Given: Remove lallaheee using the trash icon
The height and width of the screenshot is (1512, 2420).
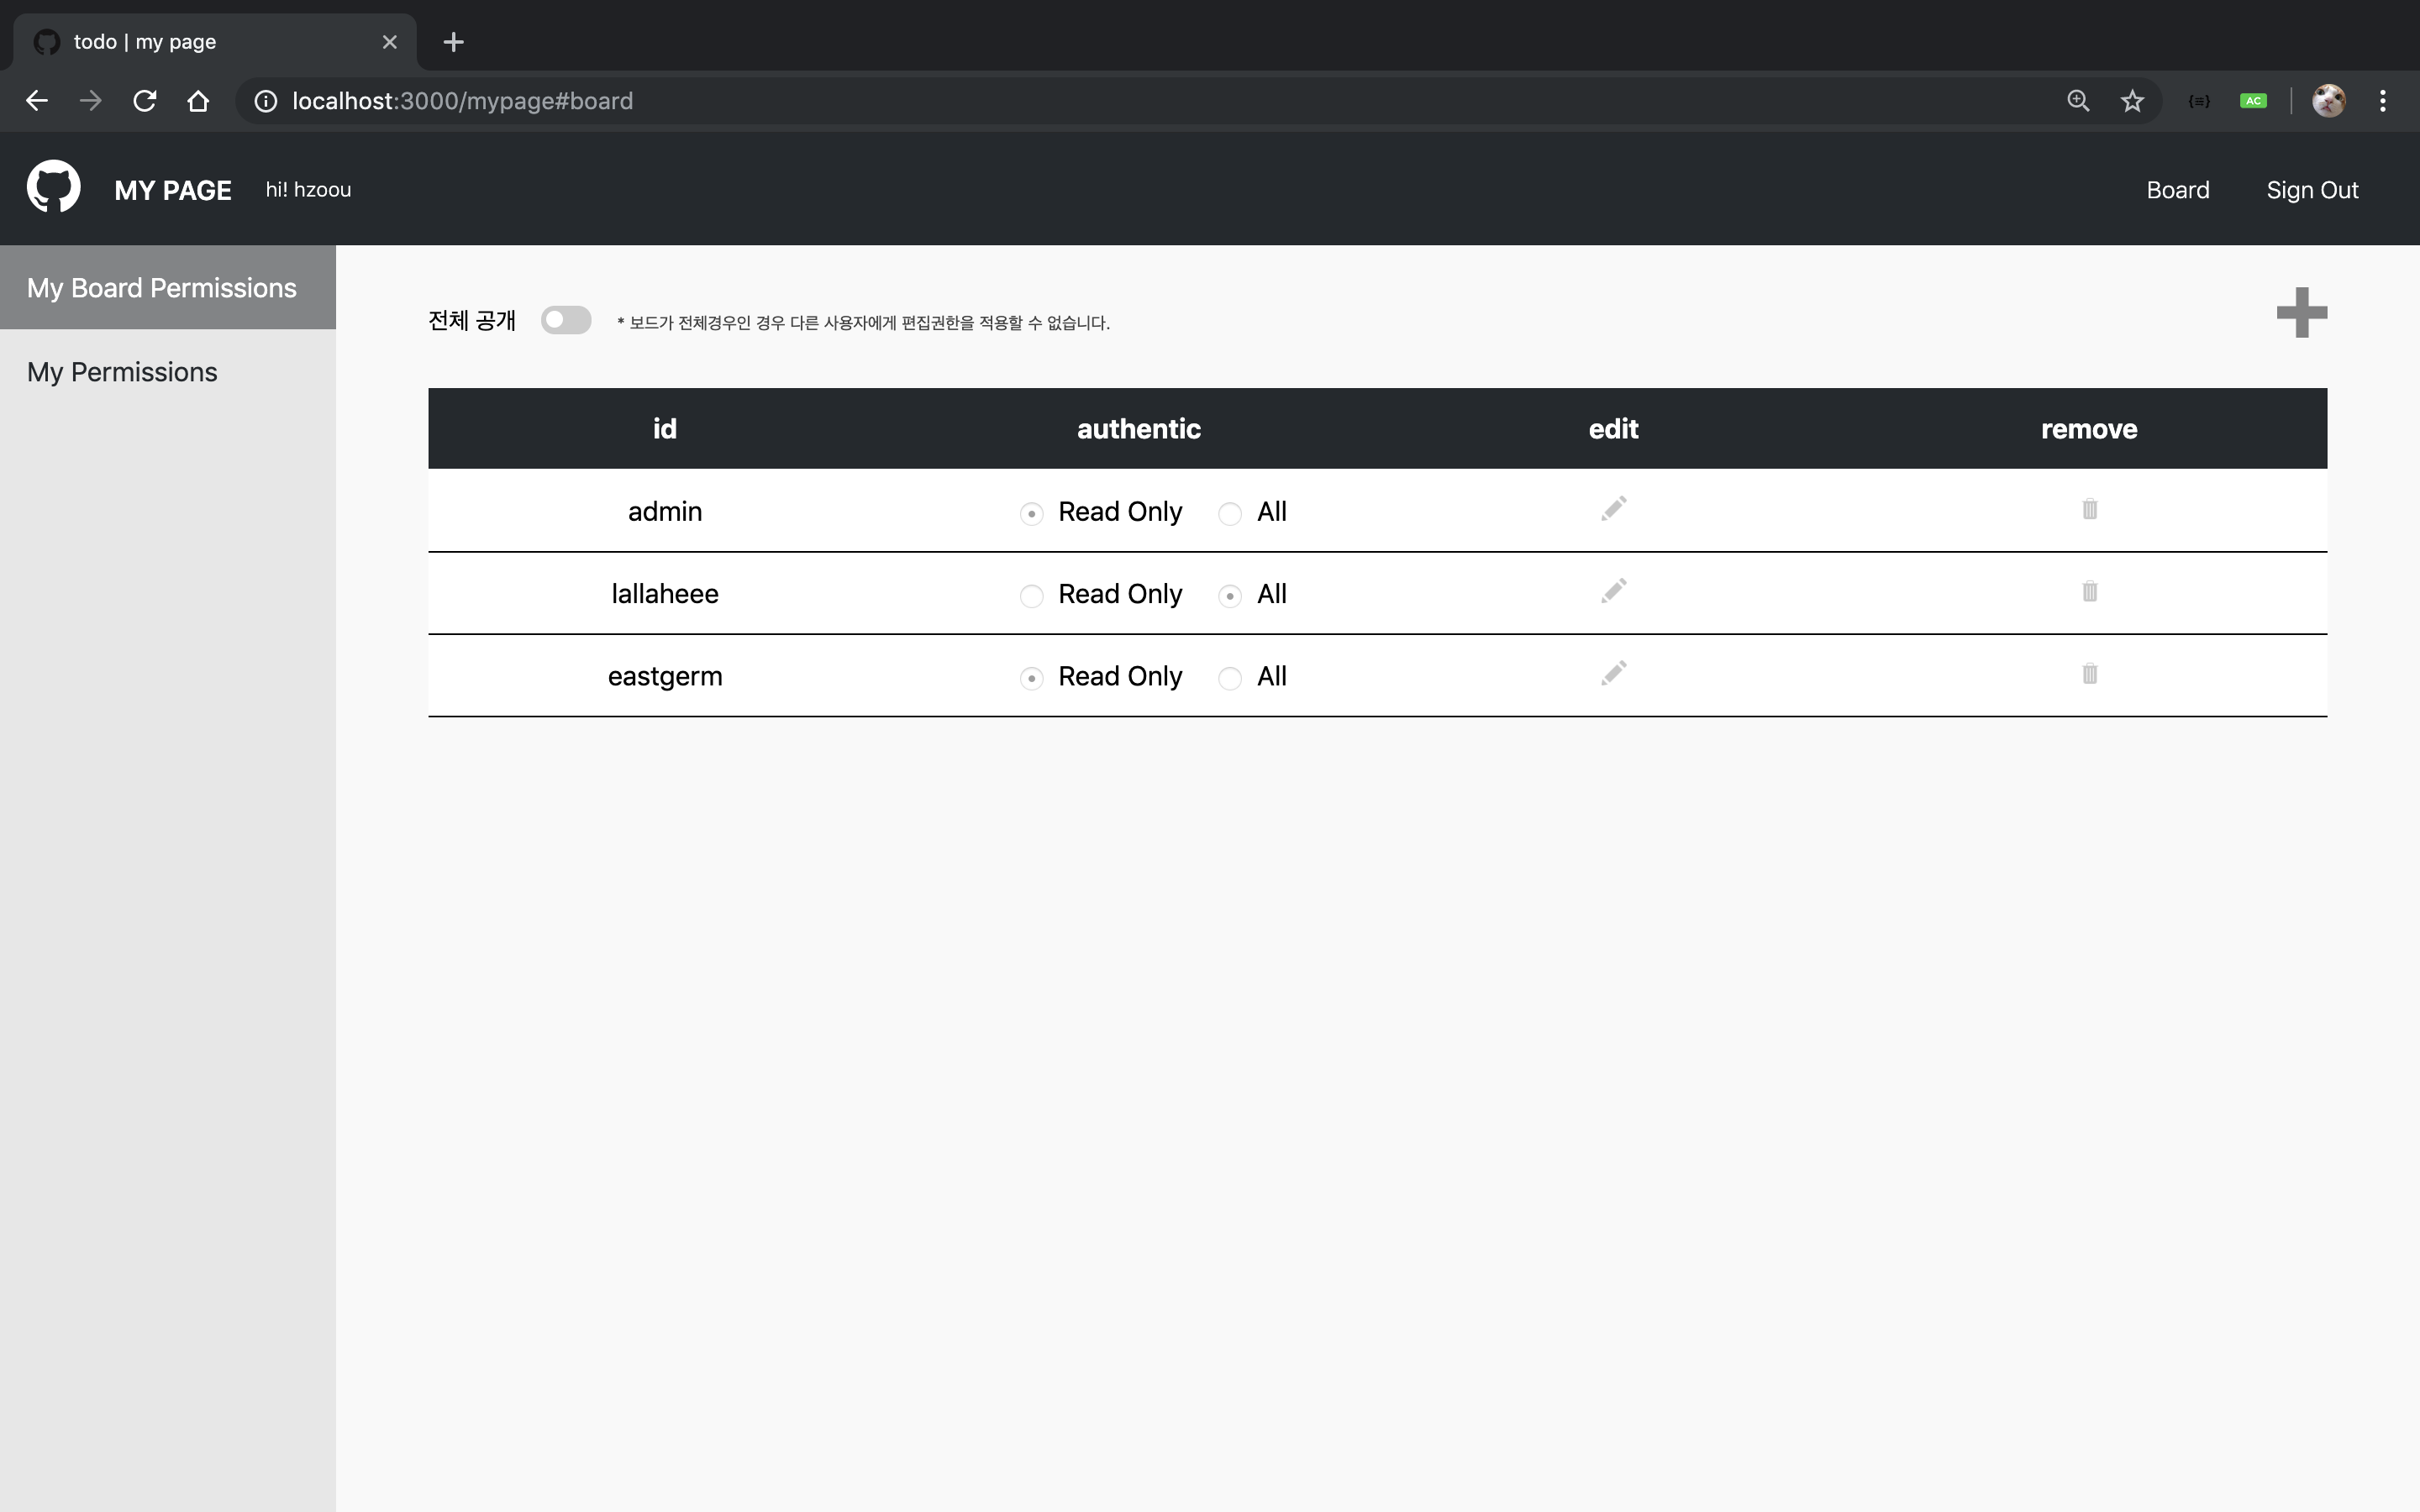Looking at the screenshot, I should [2089, 591].
